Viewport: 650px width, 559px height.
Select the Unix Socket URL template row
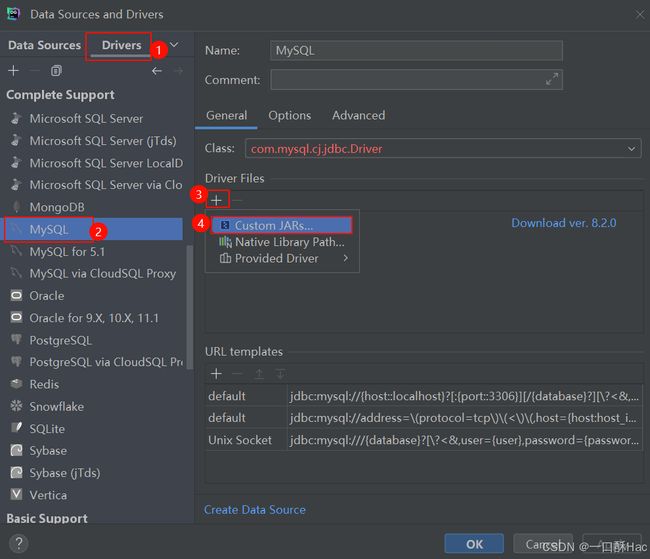(x=424, y=440)
